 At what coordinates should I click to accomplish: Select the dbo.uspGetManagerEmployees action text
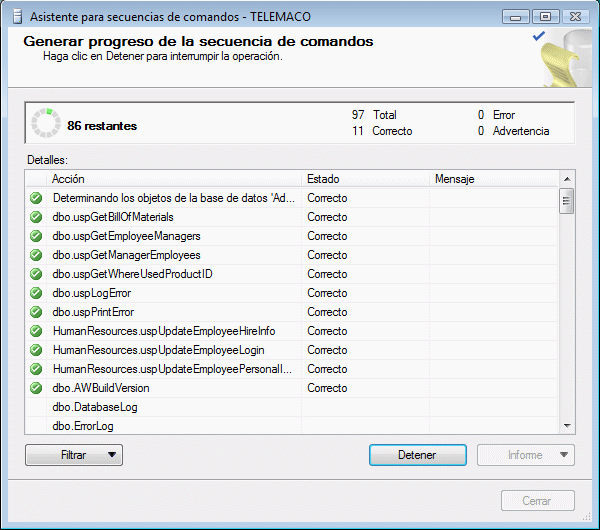[x=126, y=255]
